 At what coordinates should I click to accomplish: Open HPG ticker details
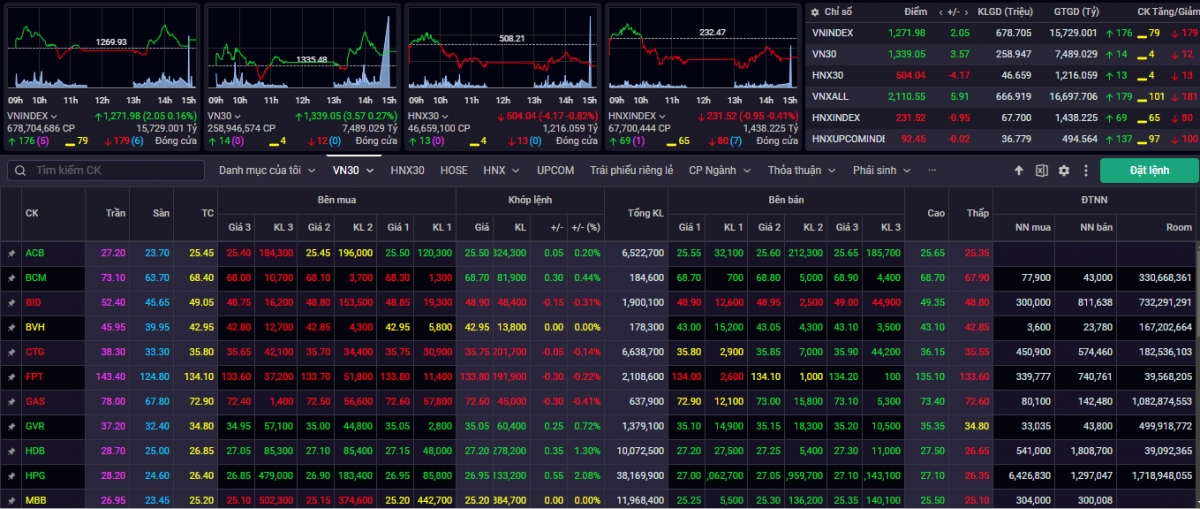coord(35,475)
